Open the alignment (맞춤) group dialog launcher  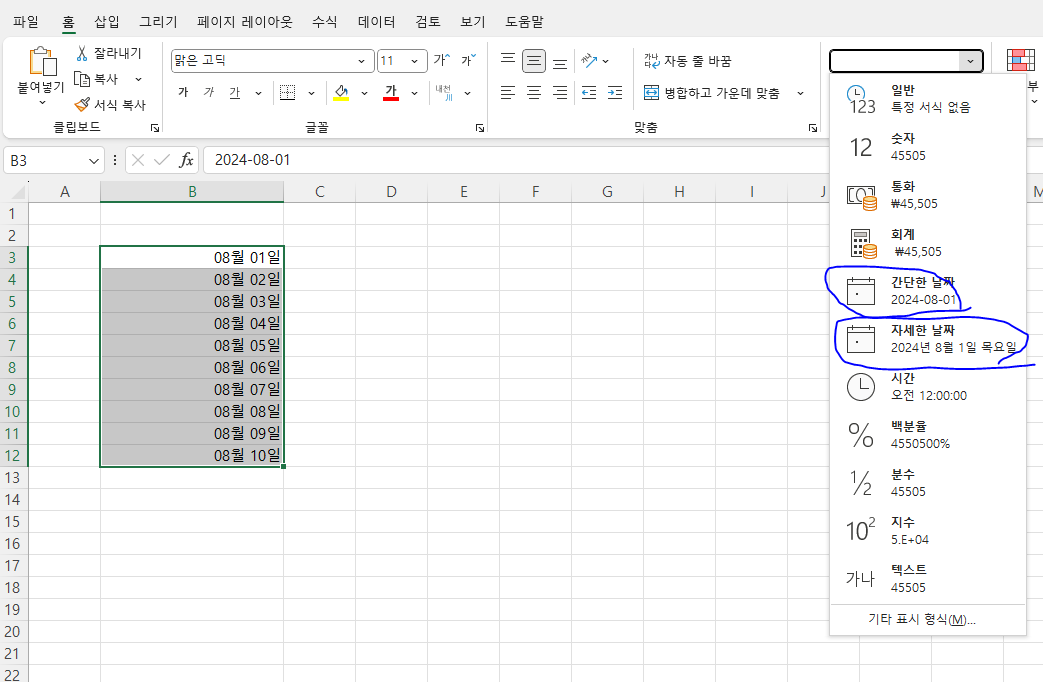(x=813, y=128)
